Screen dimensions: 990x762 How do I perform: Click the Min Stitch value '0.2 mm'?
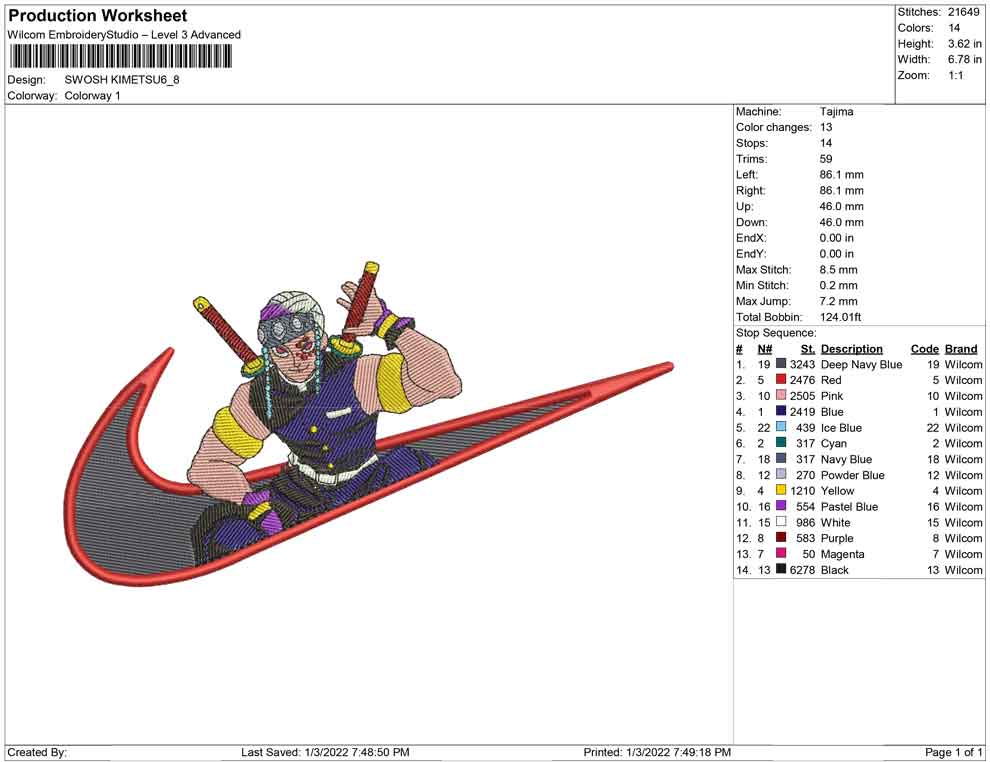click(x=838, y=285)
